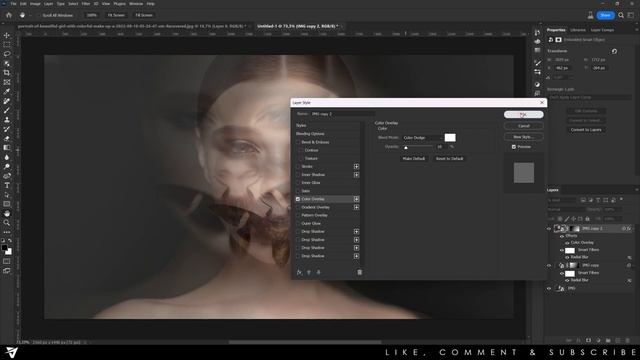This screenshot has width=640, height=360.
Task: Select the Crop tool
Action: (7, 73)
